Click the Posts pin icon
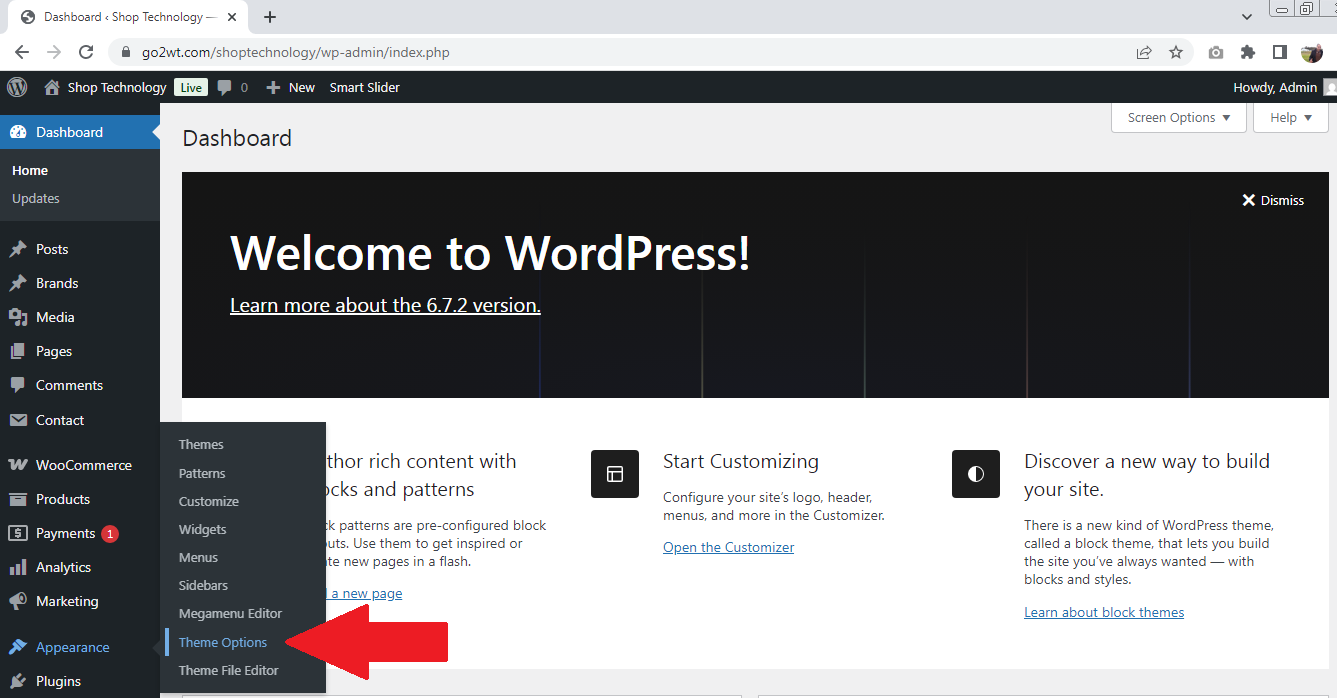This screenshot has width=1337, height=698. (18, 249)
